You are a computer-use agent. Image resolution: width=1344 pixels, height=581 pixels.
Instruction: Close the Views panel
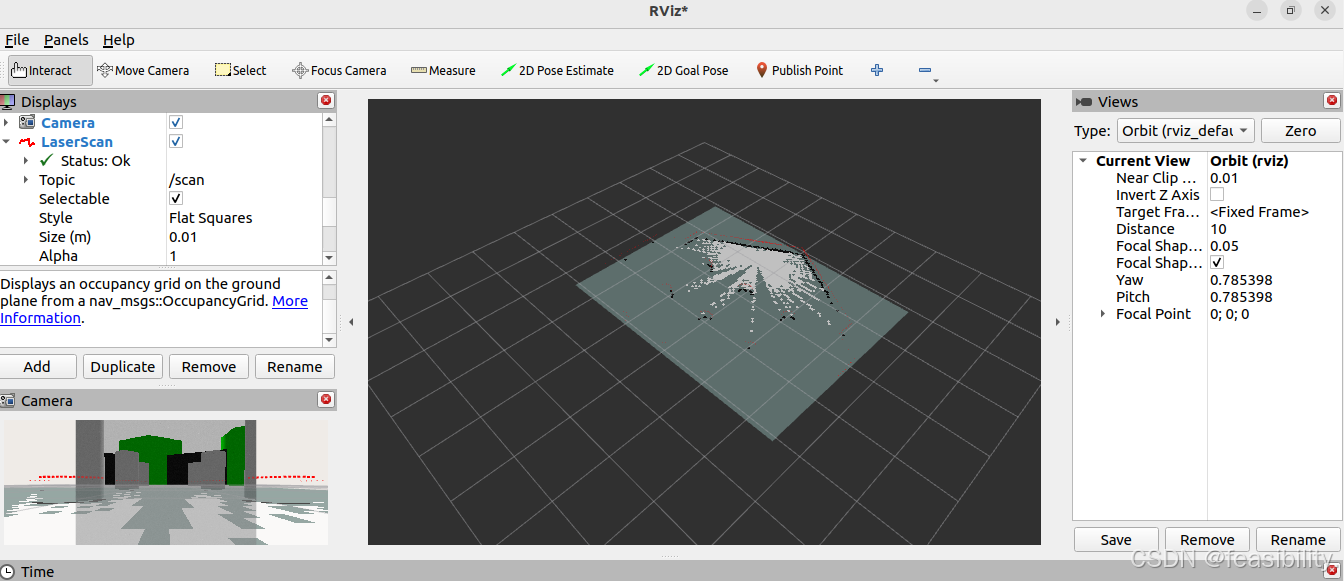coord(1332,100)
